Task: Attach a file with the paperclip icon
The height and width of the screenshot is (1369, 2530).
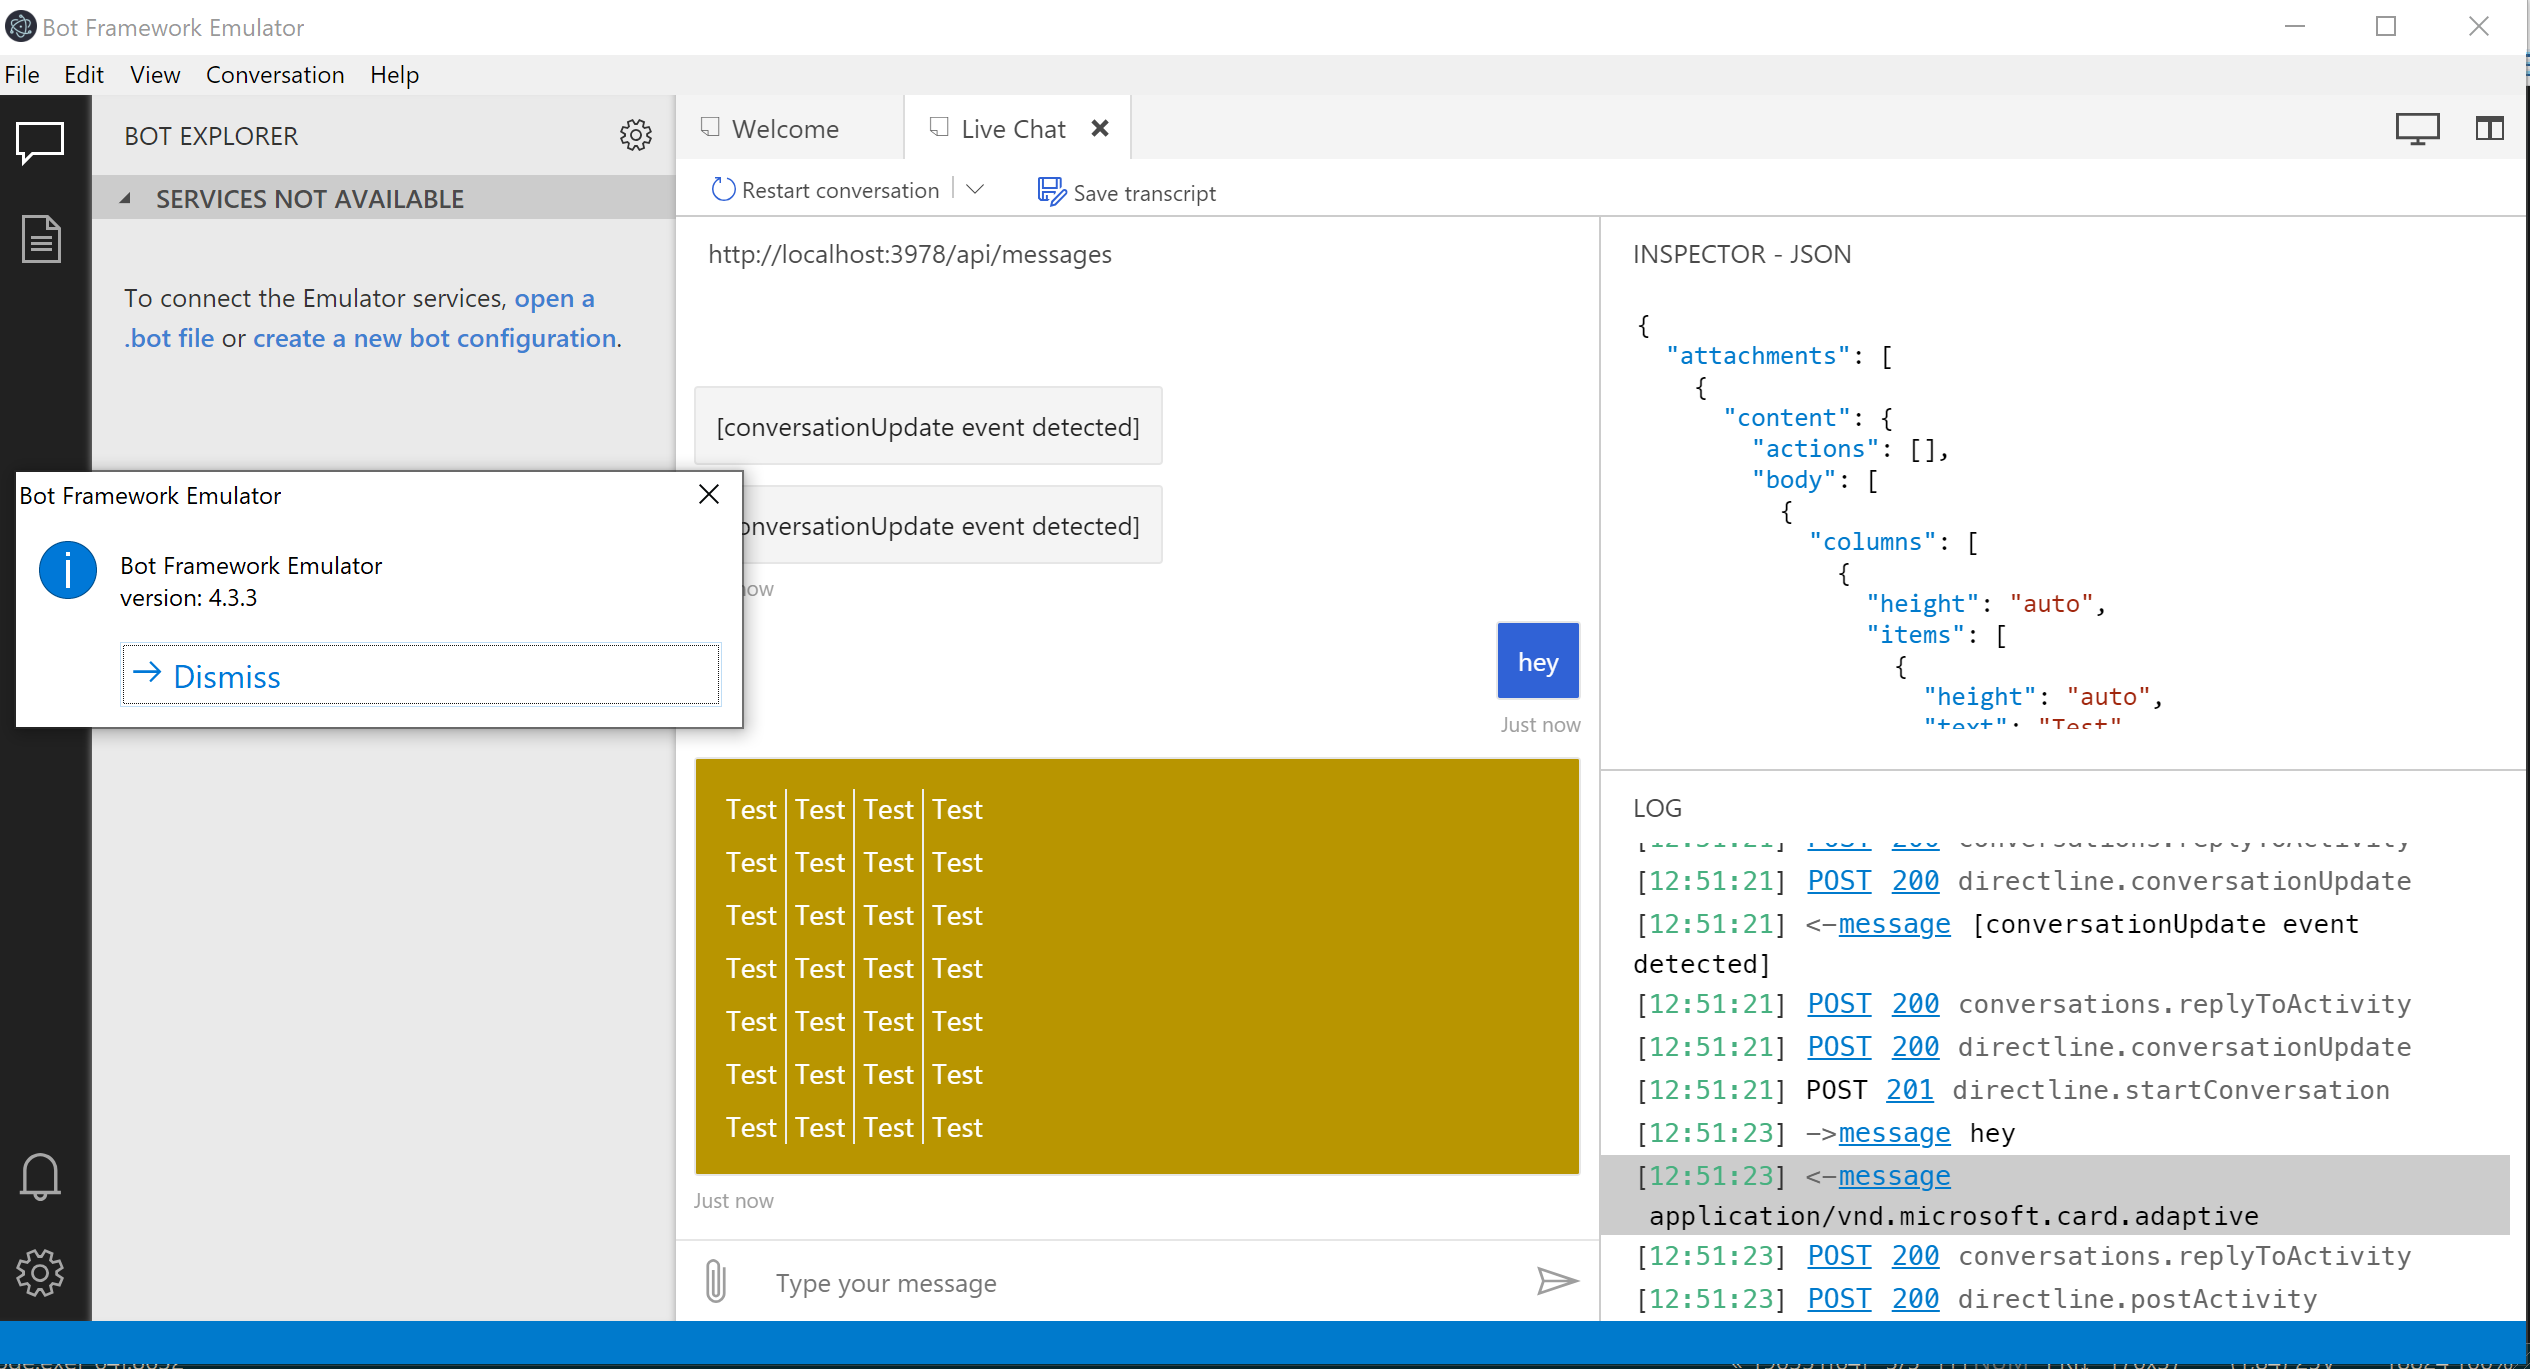Action: click(715, 1281)
